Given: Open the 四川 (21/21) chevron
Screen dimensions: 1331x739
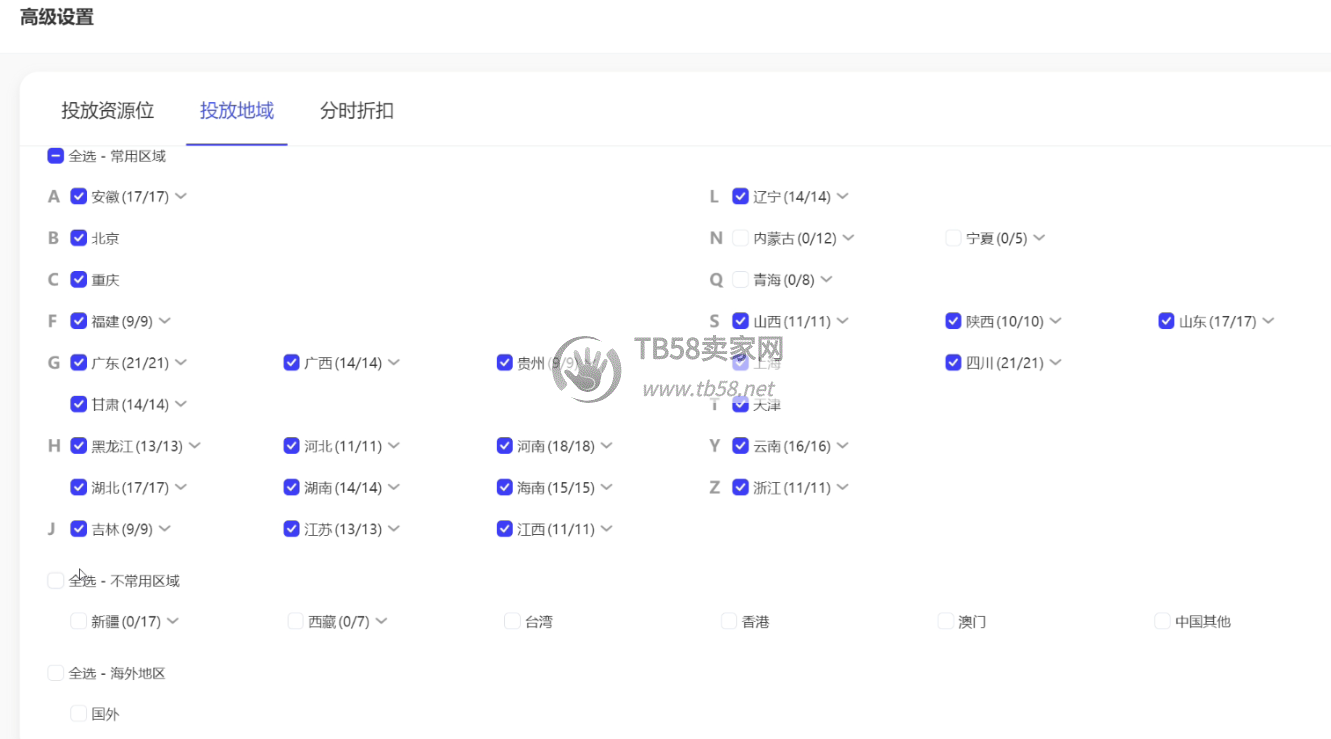Looking at the screenshot, I should point(1055,362).
